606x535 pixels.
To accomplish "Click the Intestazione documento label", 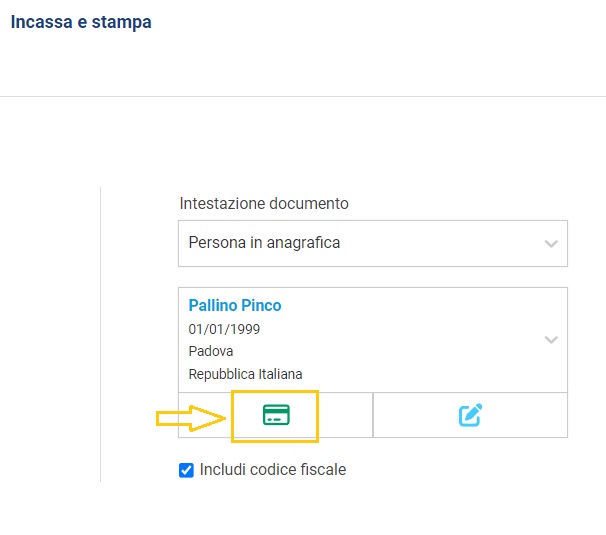I will pos(264,203).
